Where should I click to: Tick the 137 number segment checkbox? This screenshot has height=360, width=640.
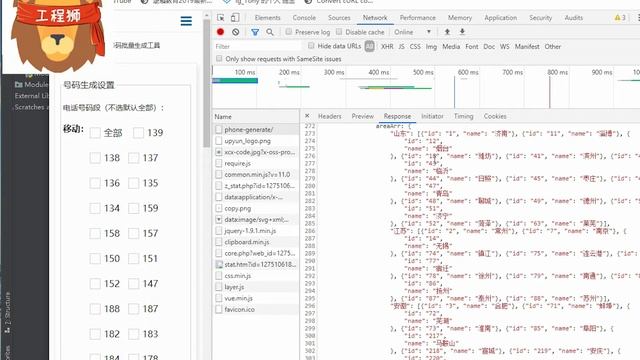pyautogui.click(x=134, y=158)
